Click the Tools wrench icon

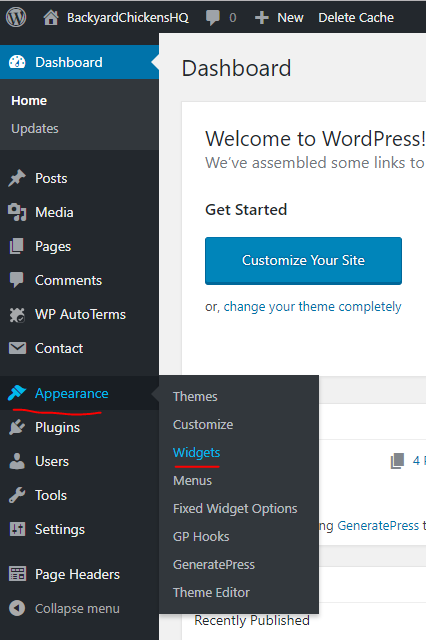click(17, 495)
